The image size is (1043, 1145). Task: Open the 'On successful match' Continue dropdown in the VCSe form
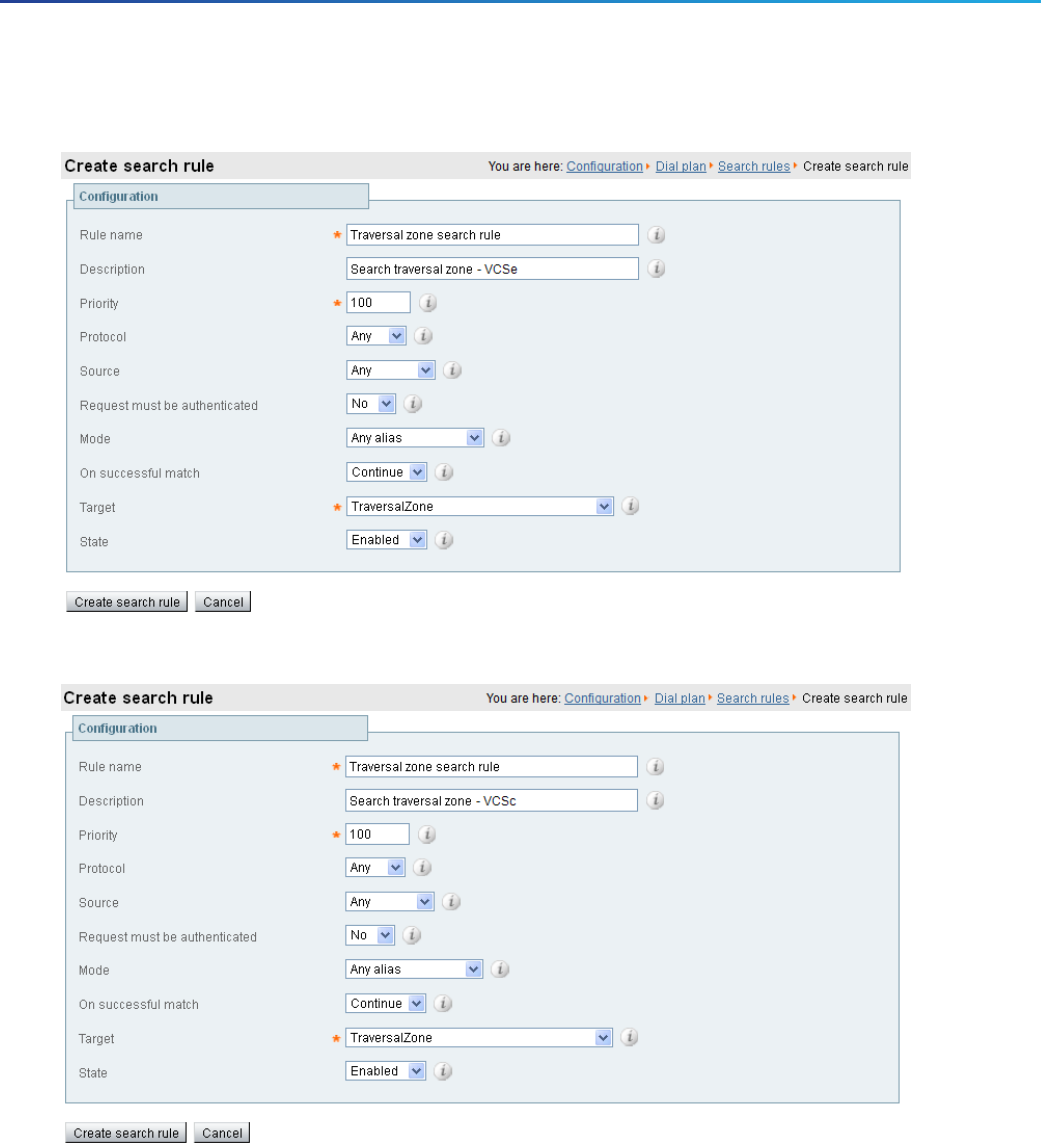pos(386,472)
